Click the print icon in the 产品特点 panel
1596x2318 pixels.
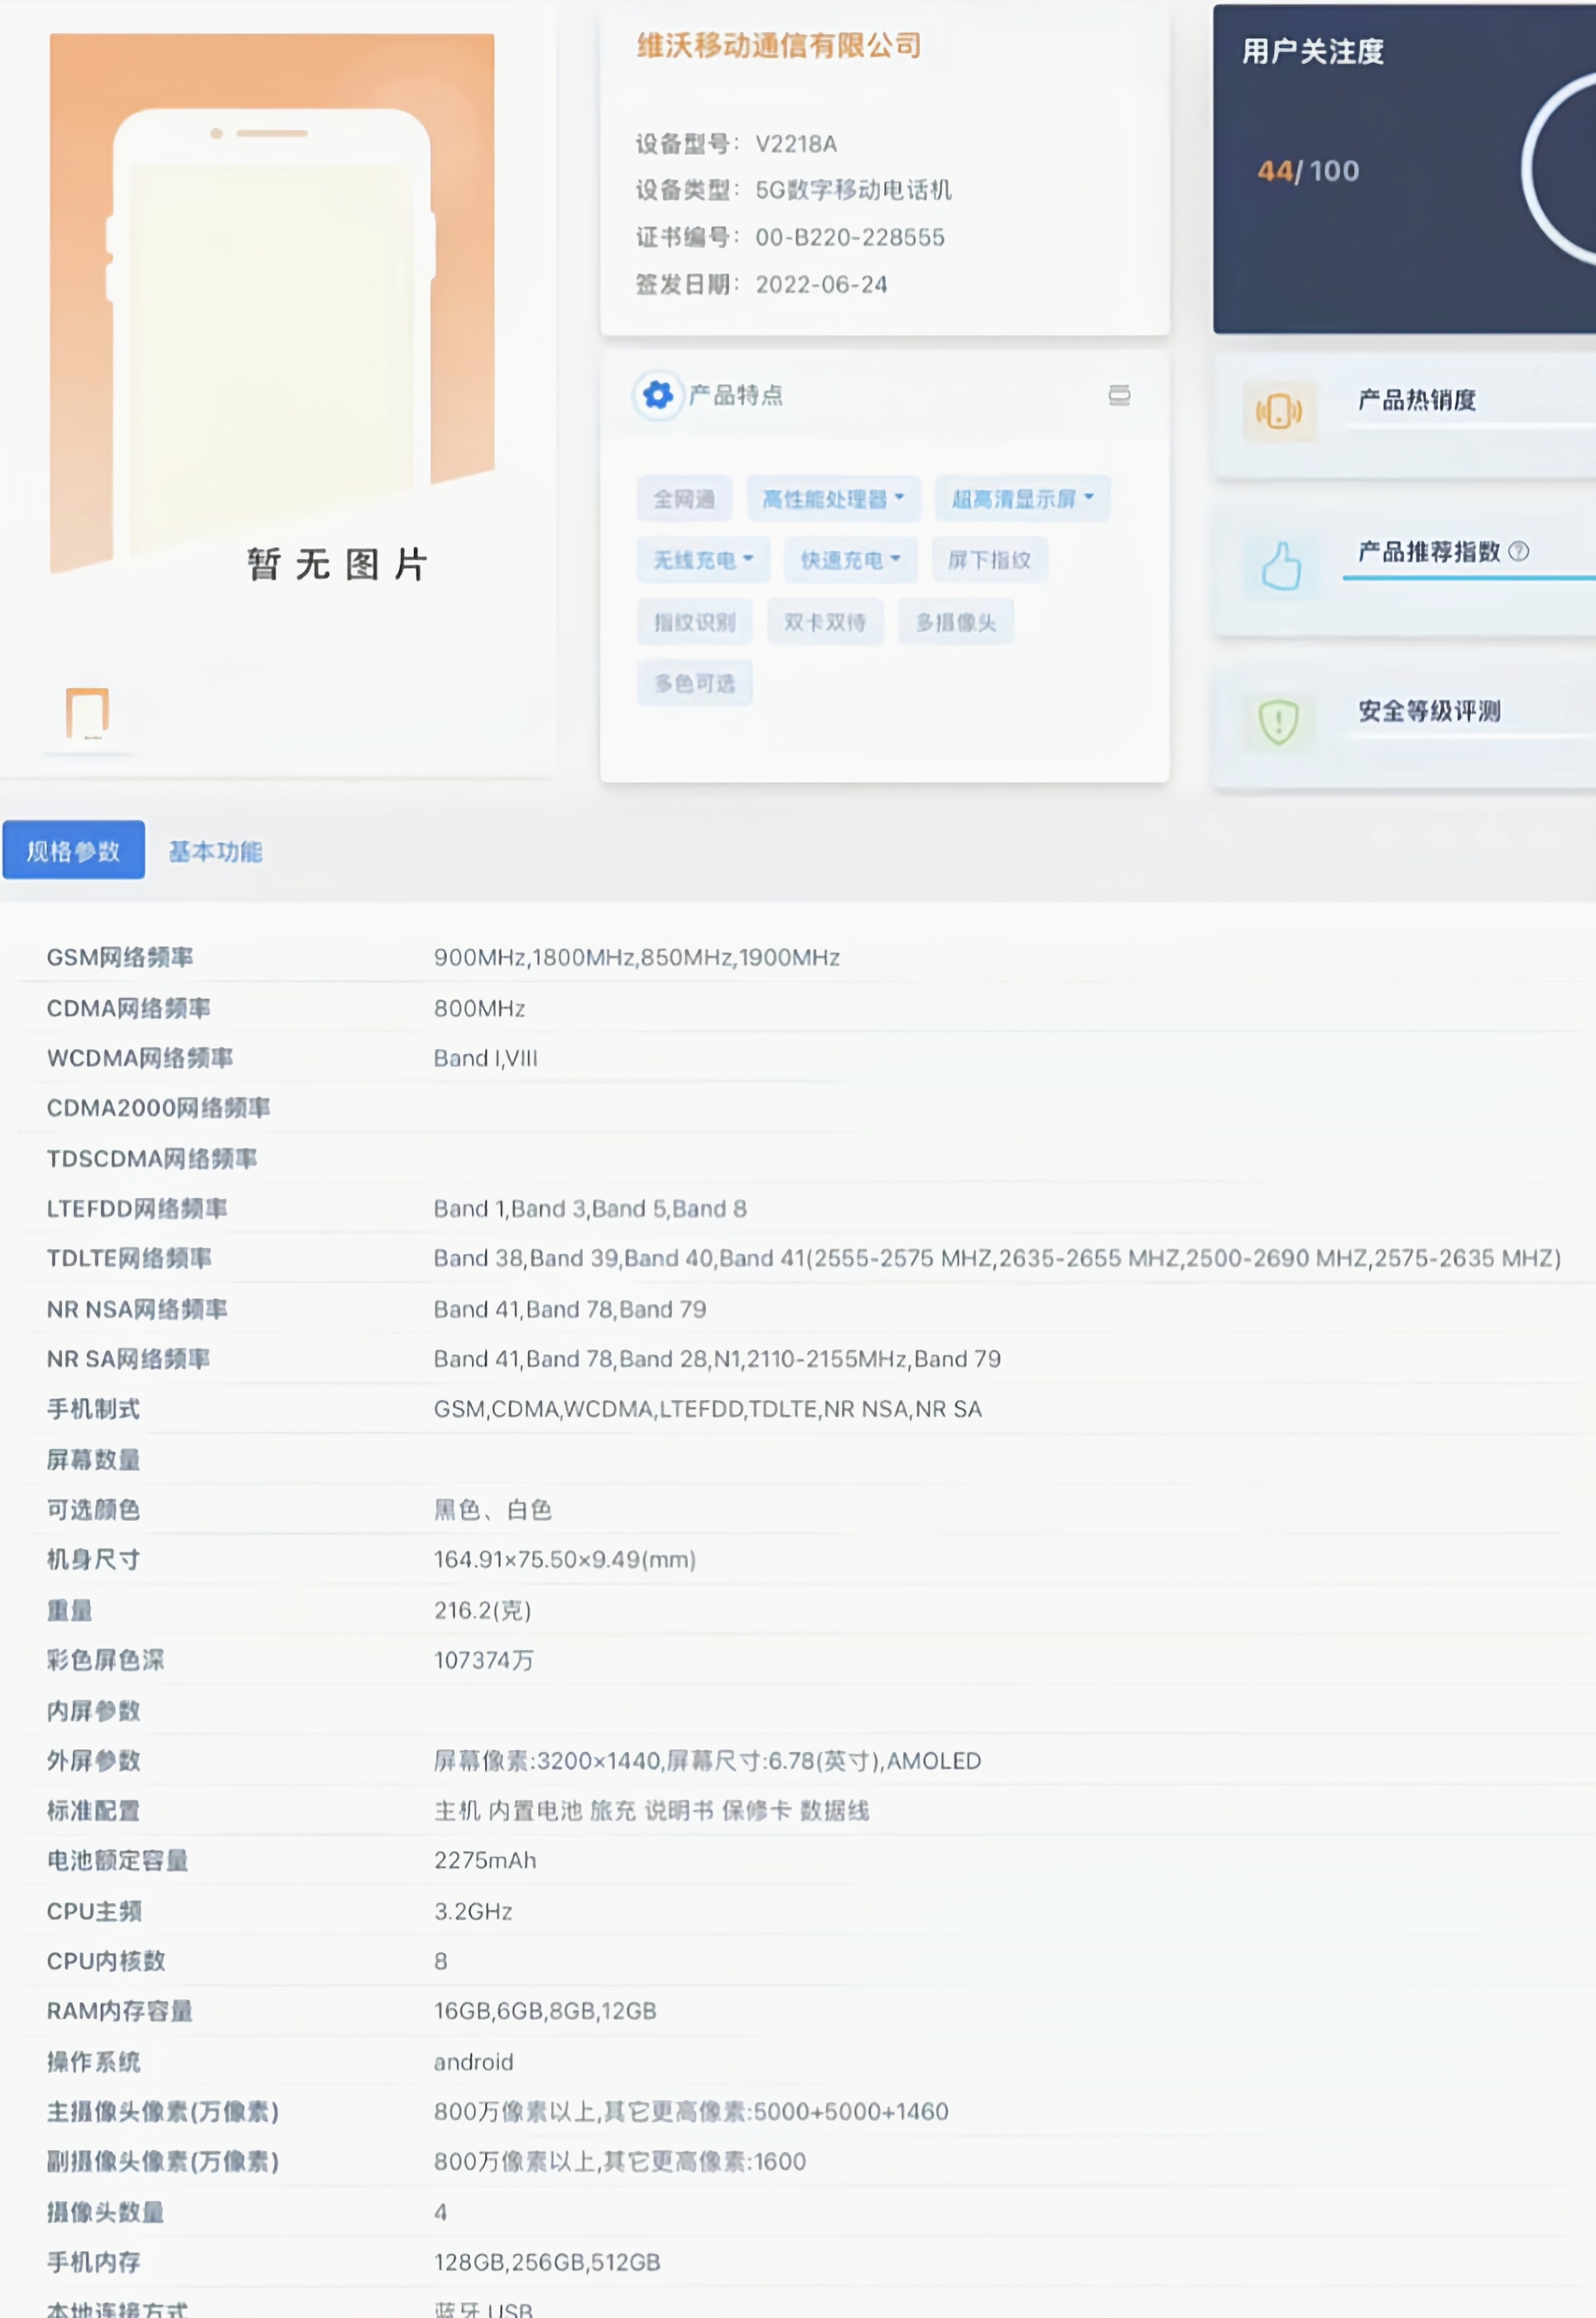(x=1120, y=396)
